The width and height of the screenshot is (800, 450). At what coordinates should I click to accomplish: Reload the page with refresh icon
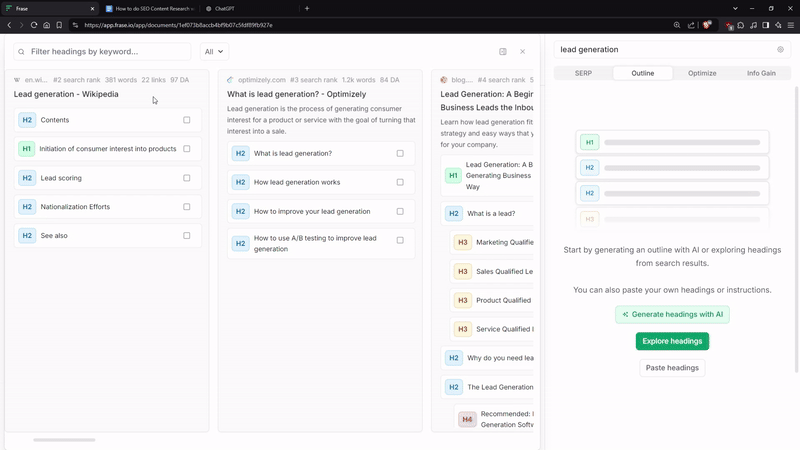34,25
